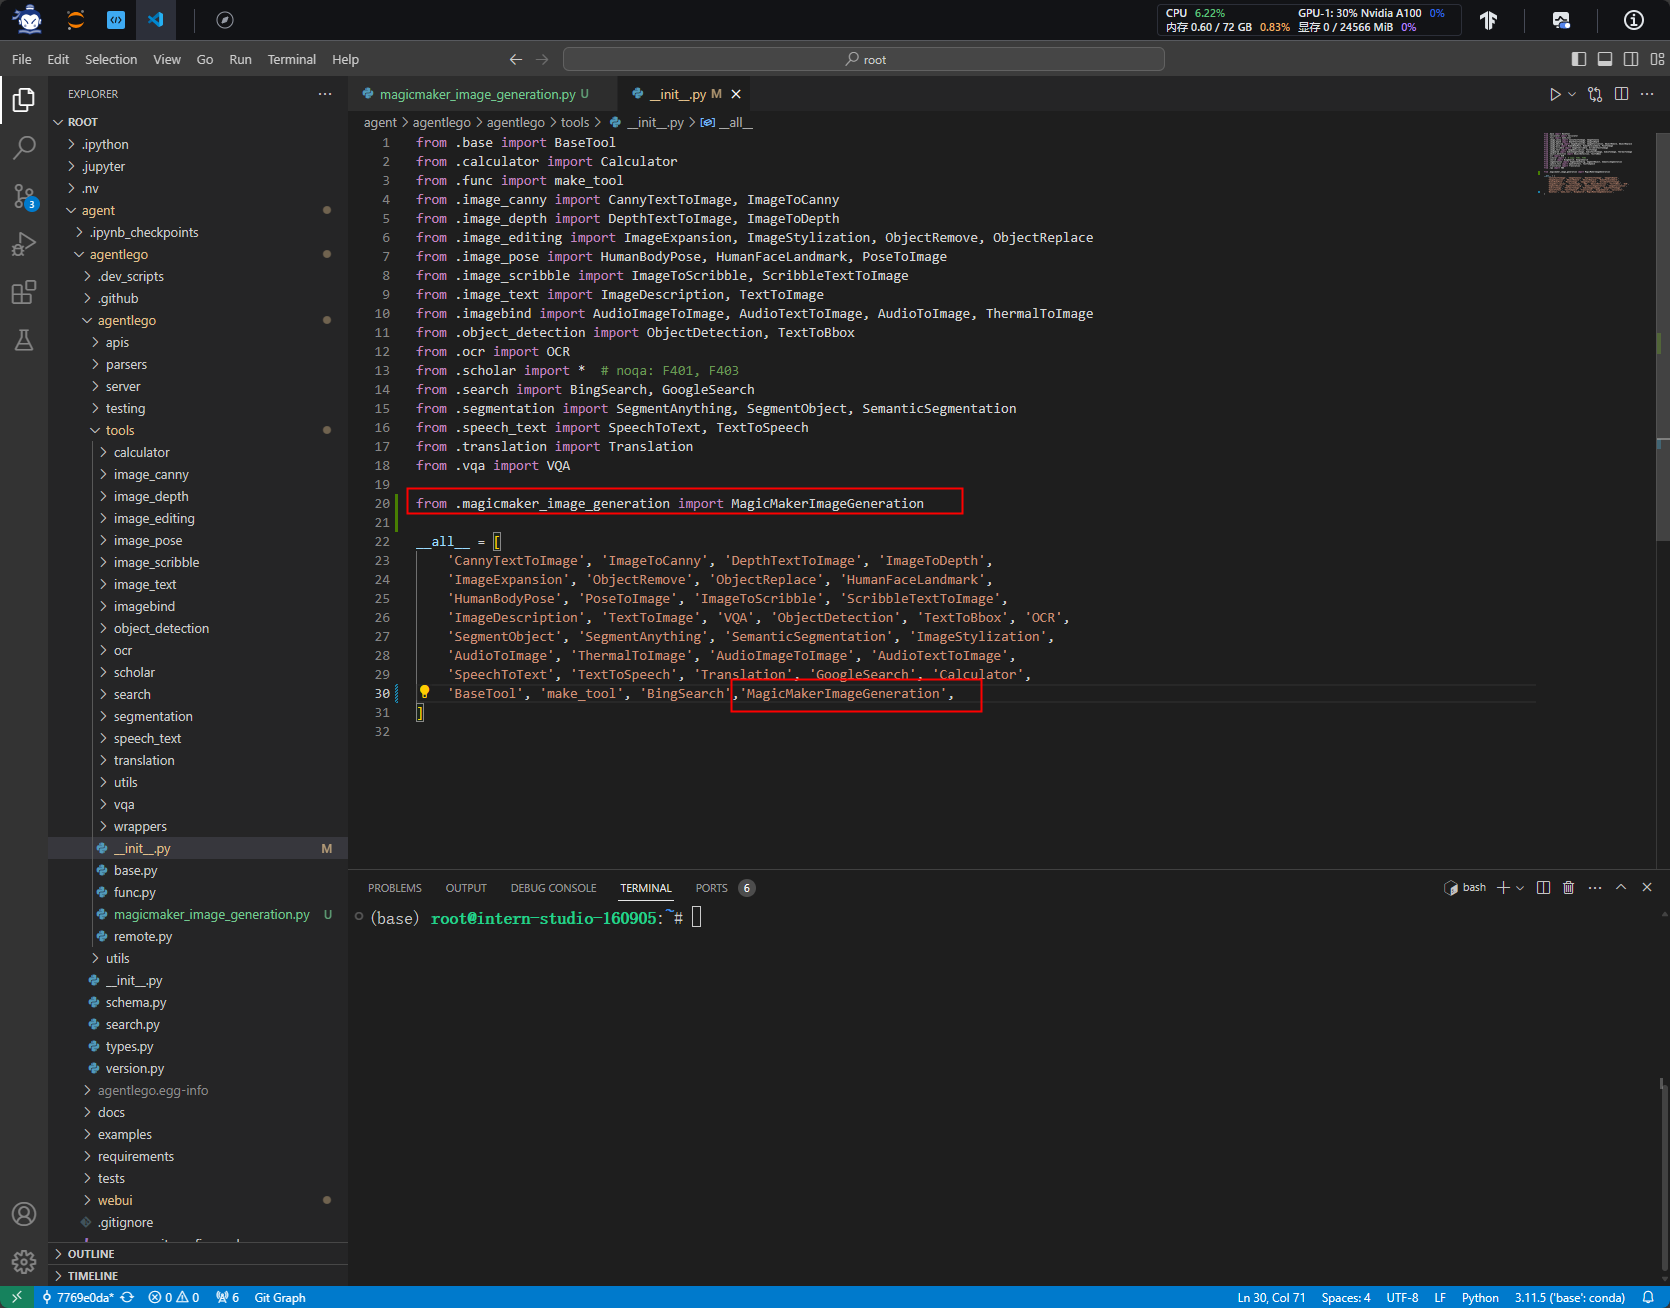Close the terminal panel
The width and height of the screenshot is (1670, 1308).
(x=1647, y=888)
